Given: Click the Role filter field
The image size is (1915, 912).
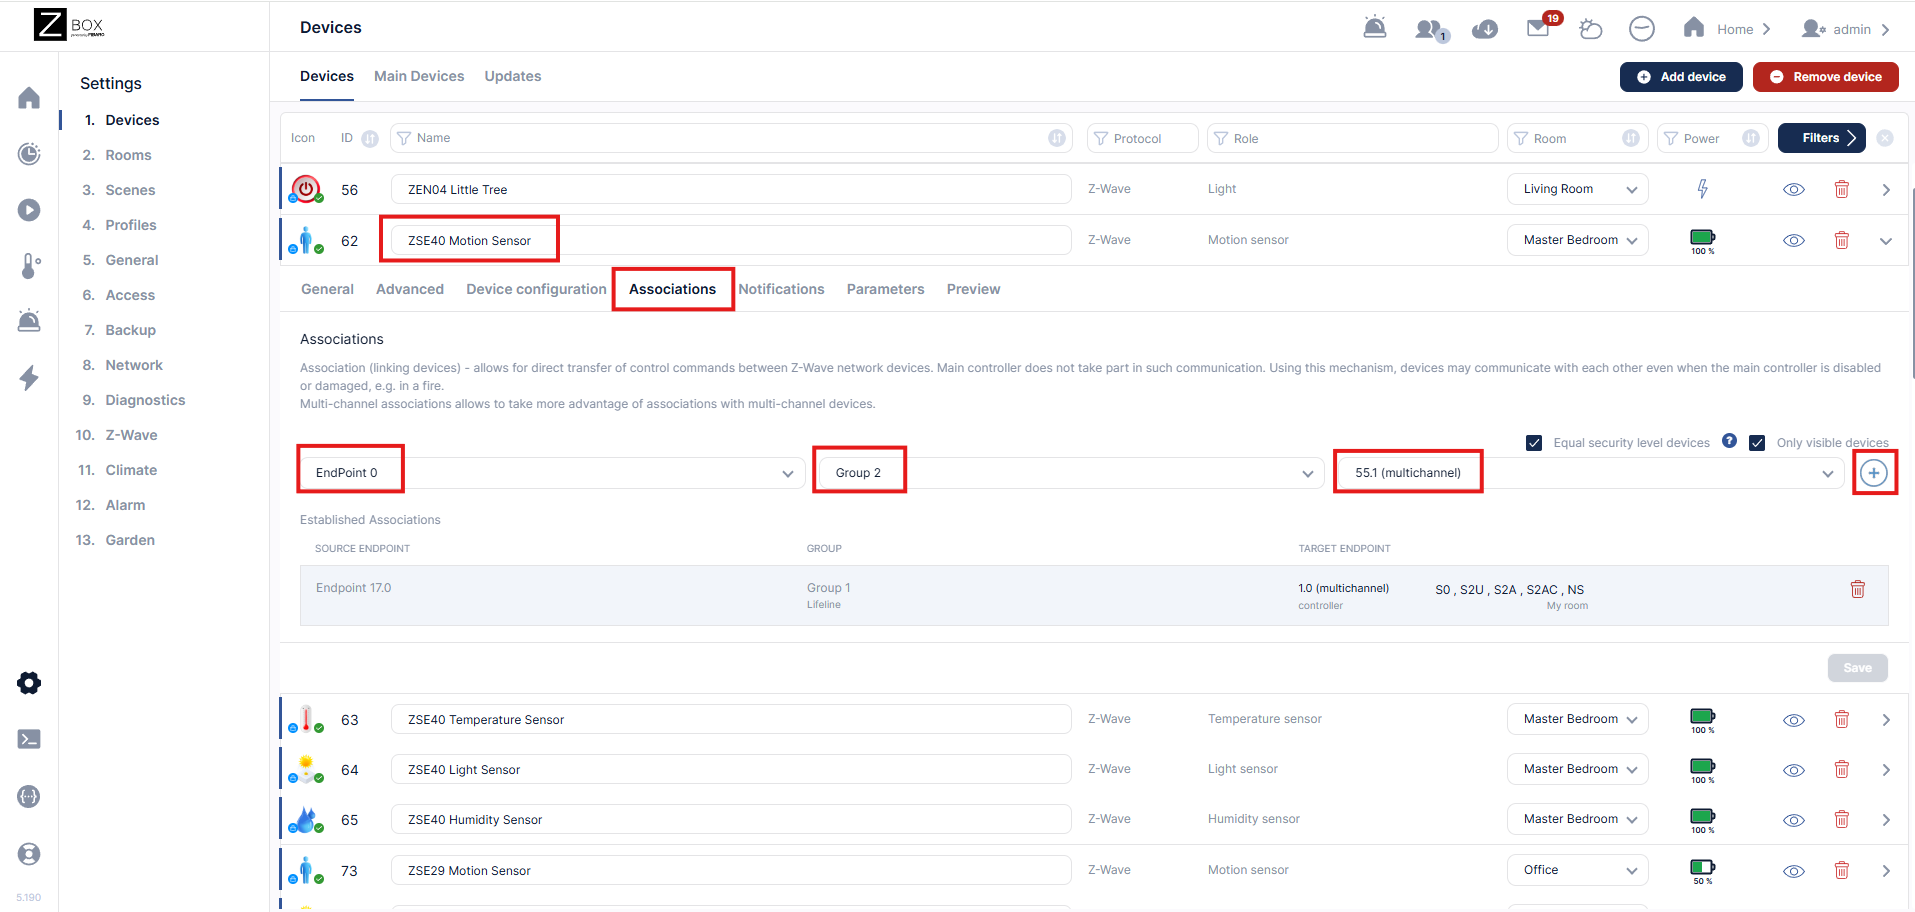Looking at the screenshot, I should (1353, 138).
